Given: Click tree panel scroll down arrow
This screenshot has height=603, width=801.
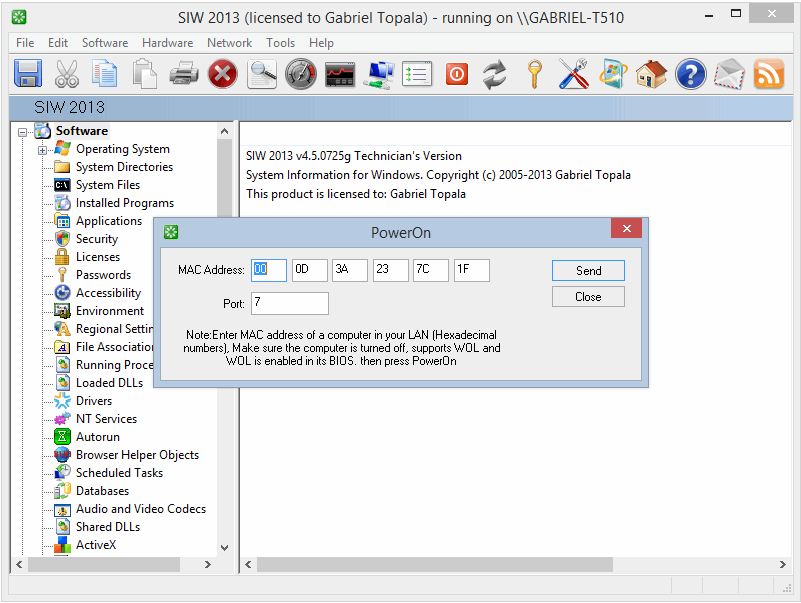Looking at the screenshot, I should pyautogui.click(x=224, y=548).
